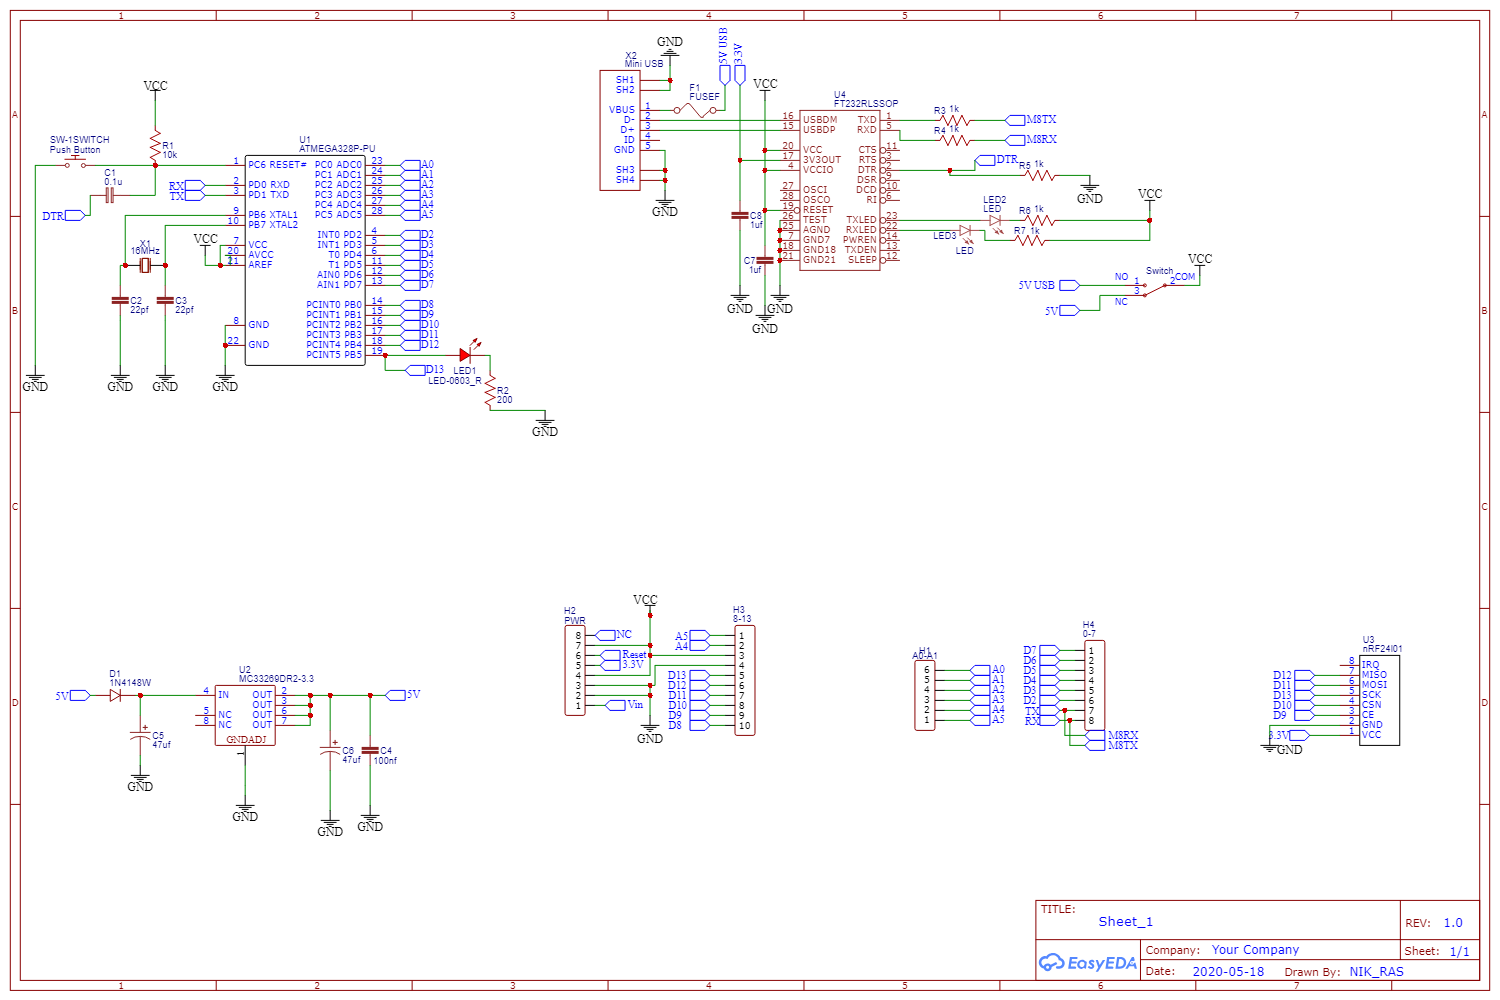Select the ATMEGA328P-PU microcontroller symbol
Screen dimensions: 1500x1000
[x=305, y=260]
